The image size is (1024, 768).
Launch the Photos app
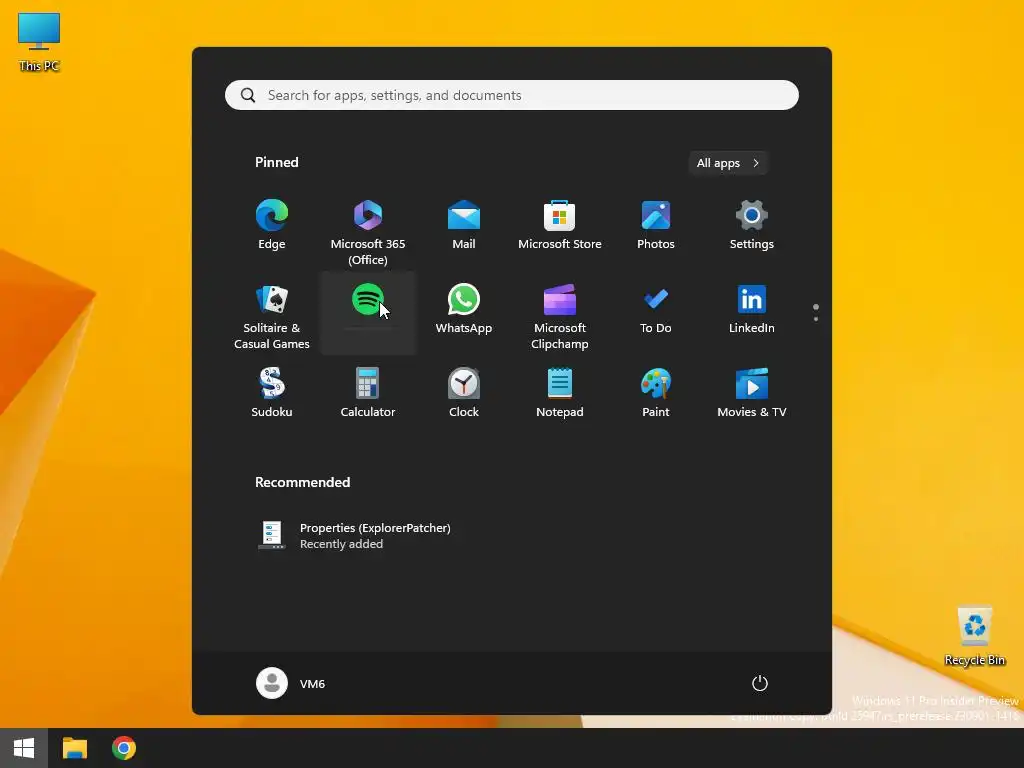[x=656, y=225]
